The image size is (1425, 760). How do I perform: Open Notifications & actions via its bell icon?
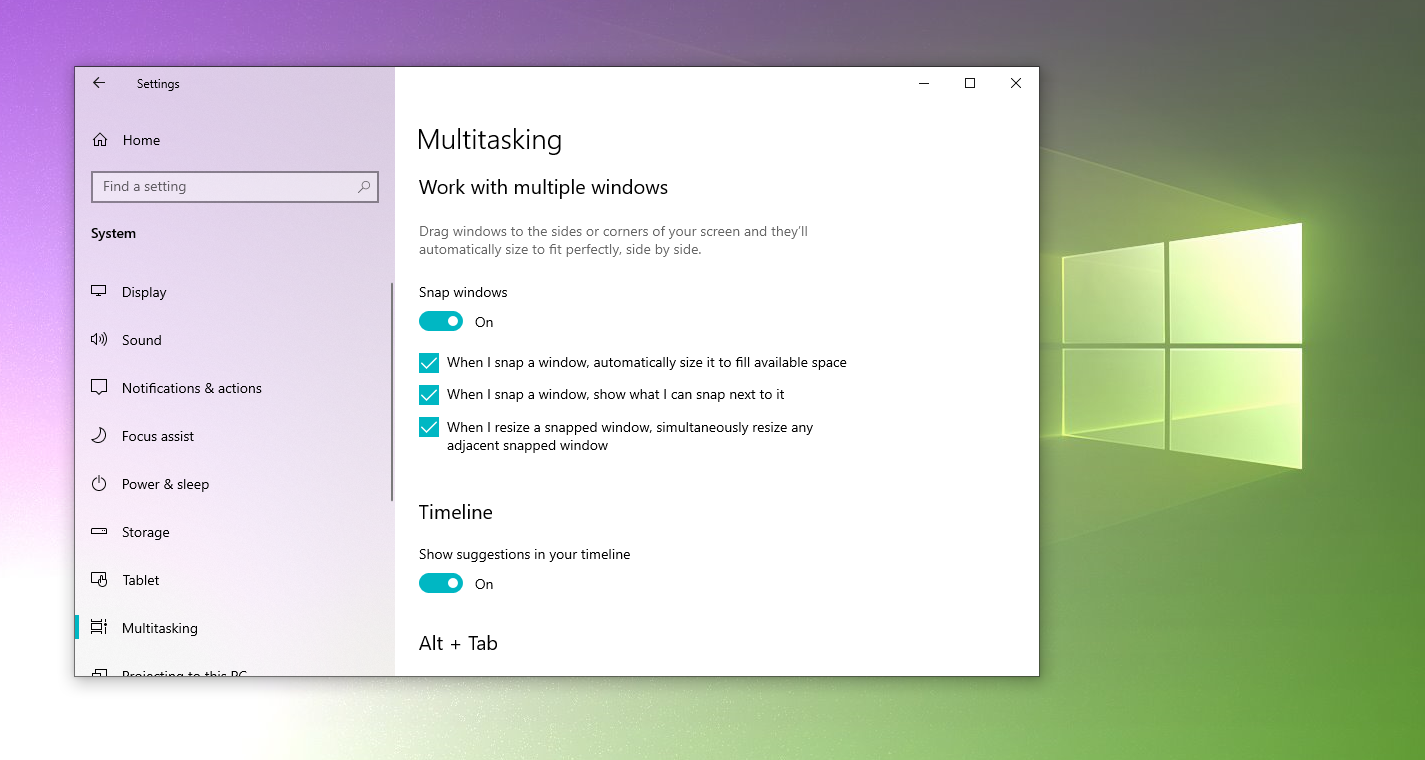tap(98, 387)
